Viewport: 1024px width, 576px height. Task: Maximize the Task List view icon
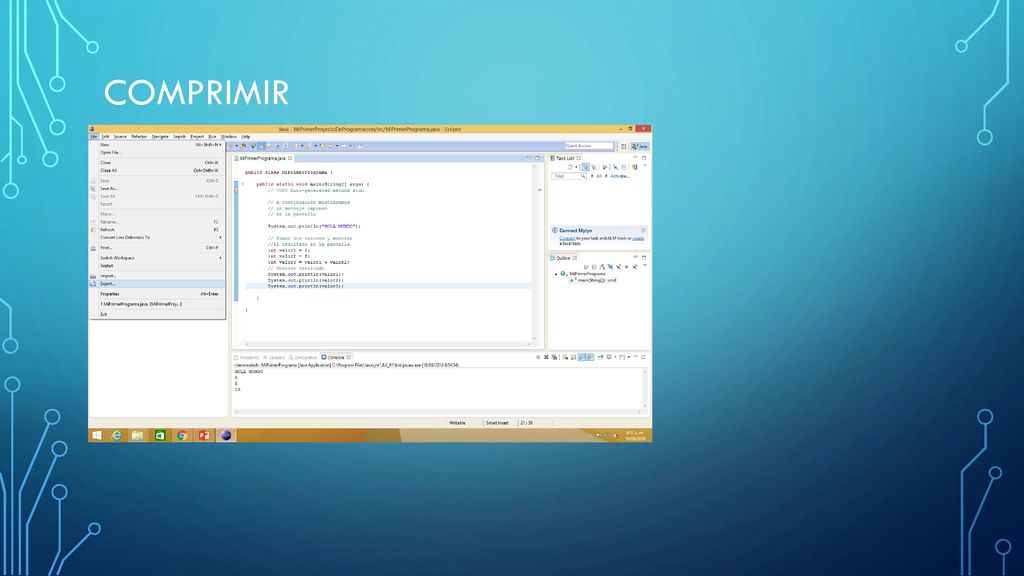coord(643,158)
